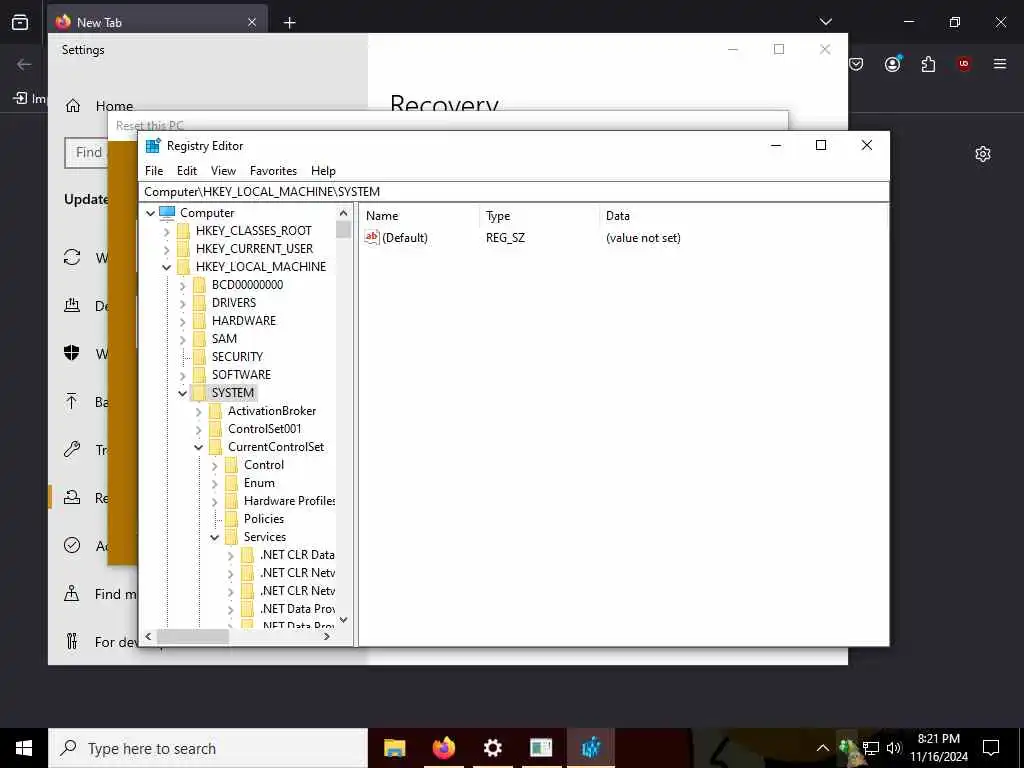The image size is (1024, 768).
Task: Open Firefox extensions puzzle icon
Action: click(x=928, y=64)
